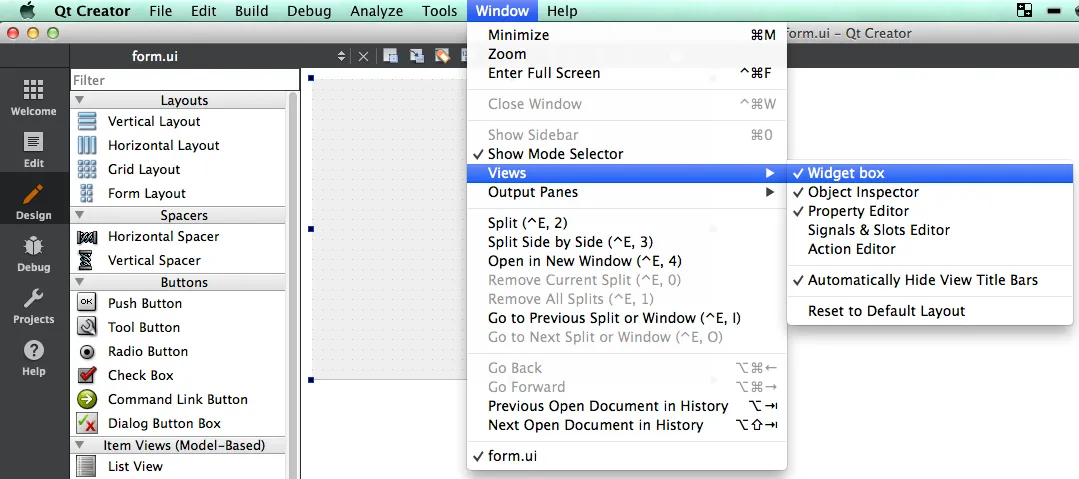Switch to Welcome mode in sidebar
The image size is (1079, 479).
[33, 97]
